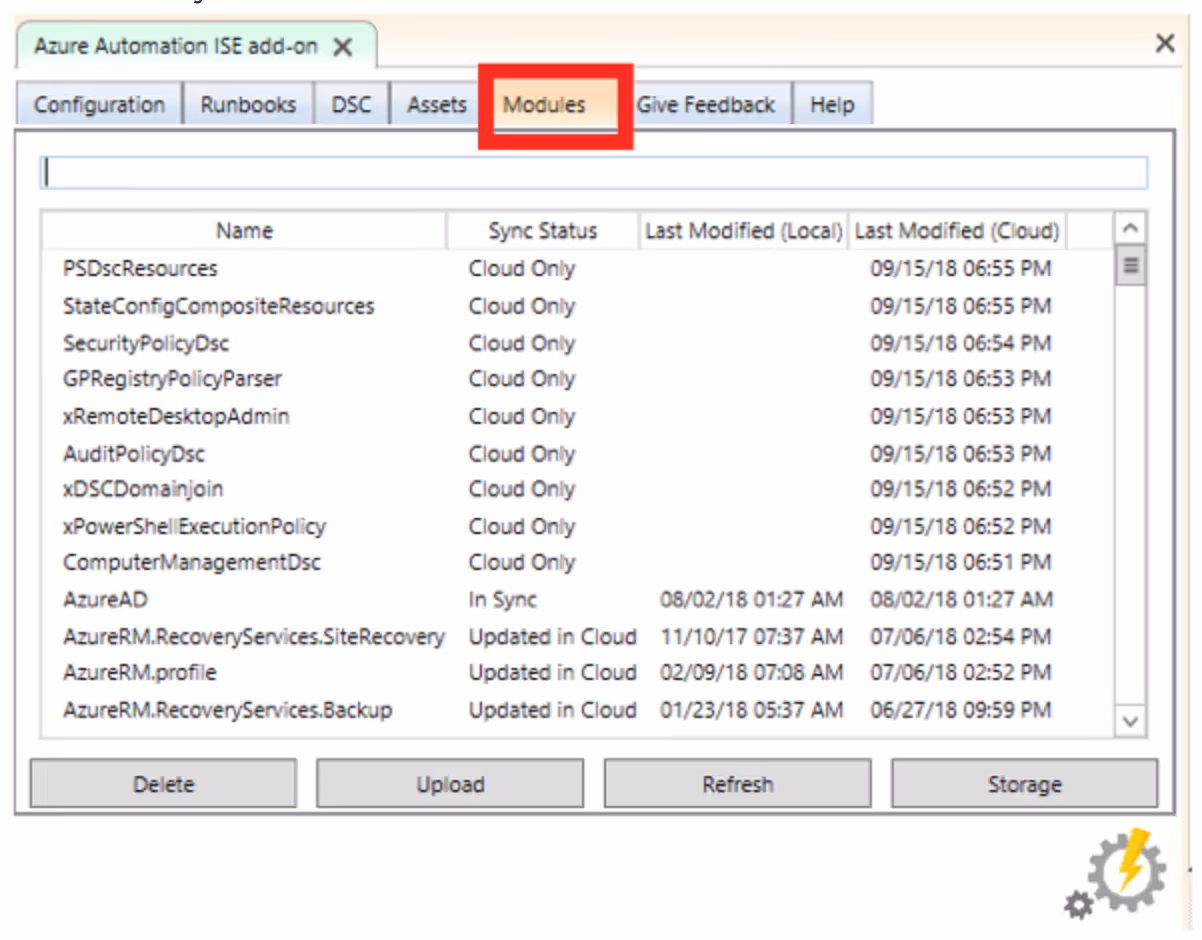The width and height of the screenshot is (1202, 940).
Task: Open the Give Feedback tab
Action: coord(706,104)
